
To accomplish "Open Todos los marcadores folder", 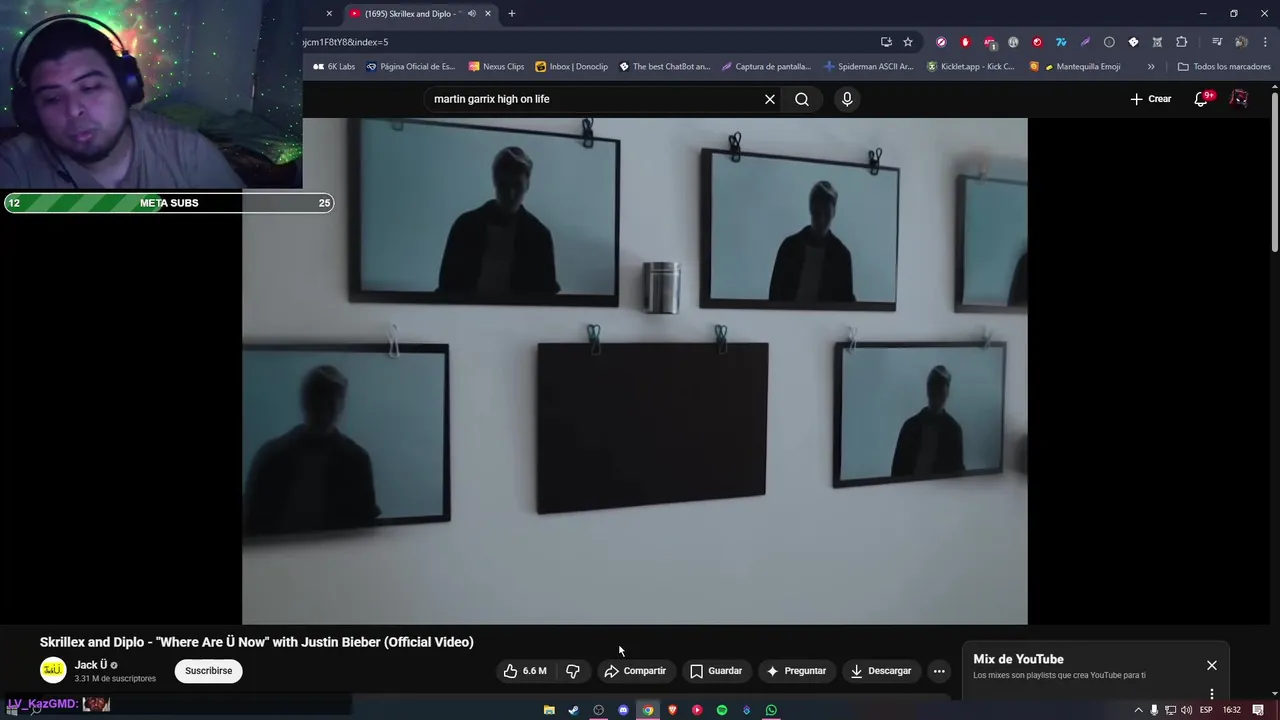I will pyautogui.click(x=1224, y=67).
